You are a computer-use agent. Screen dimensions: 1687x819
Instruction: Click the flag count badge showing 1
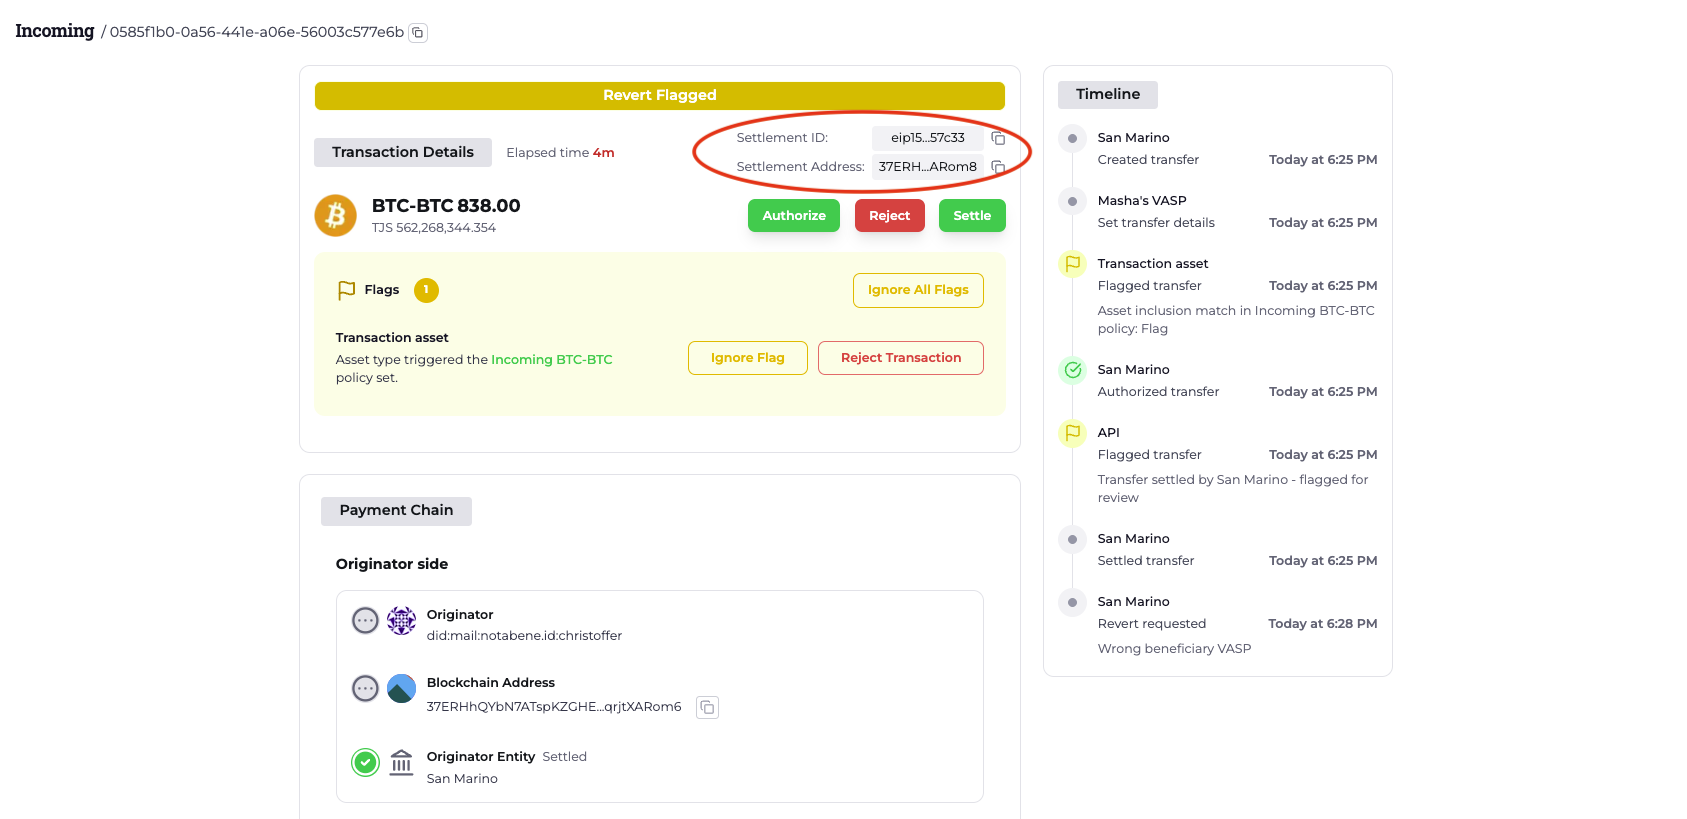pos(426,290)
